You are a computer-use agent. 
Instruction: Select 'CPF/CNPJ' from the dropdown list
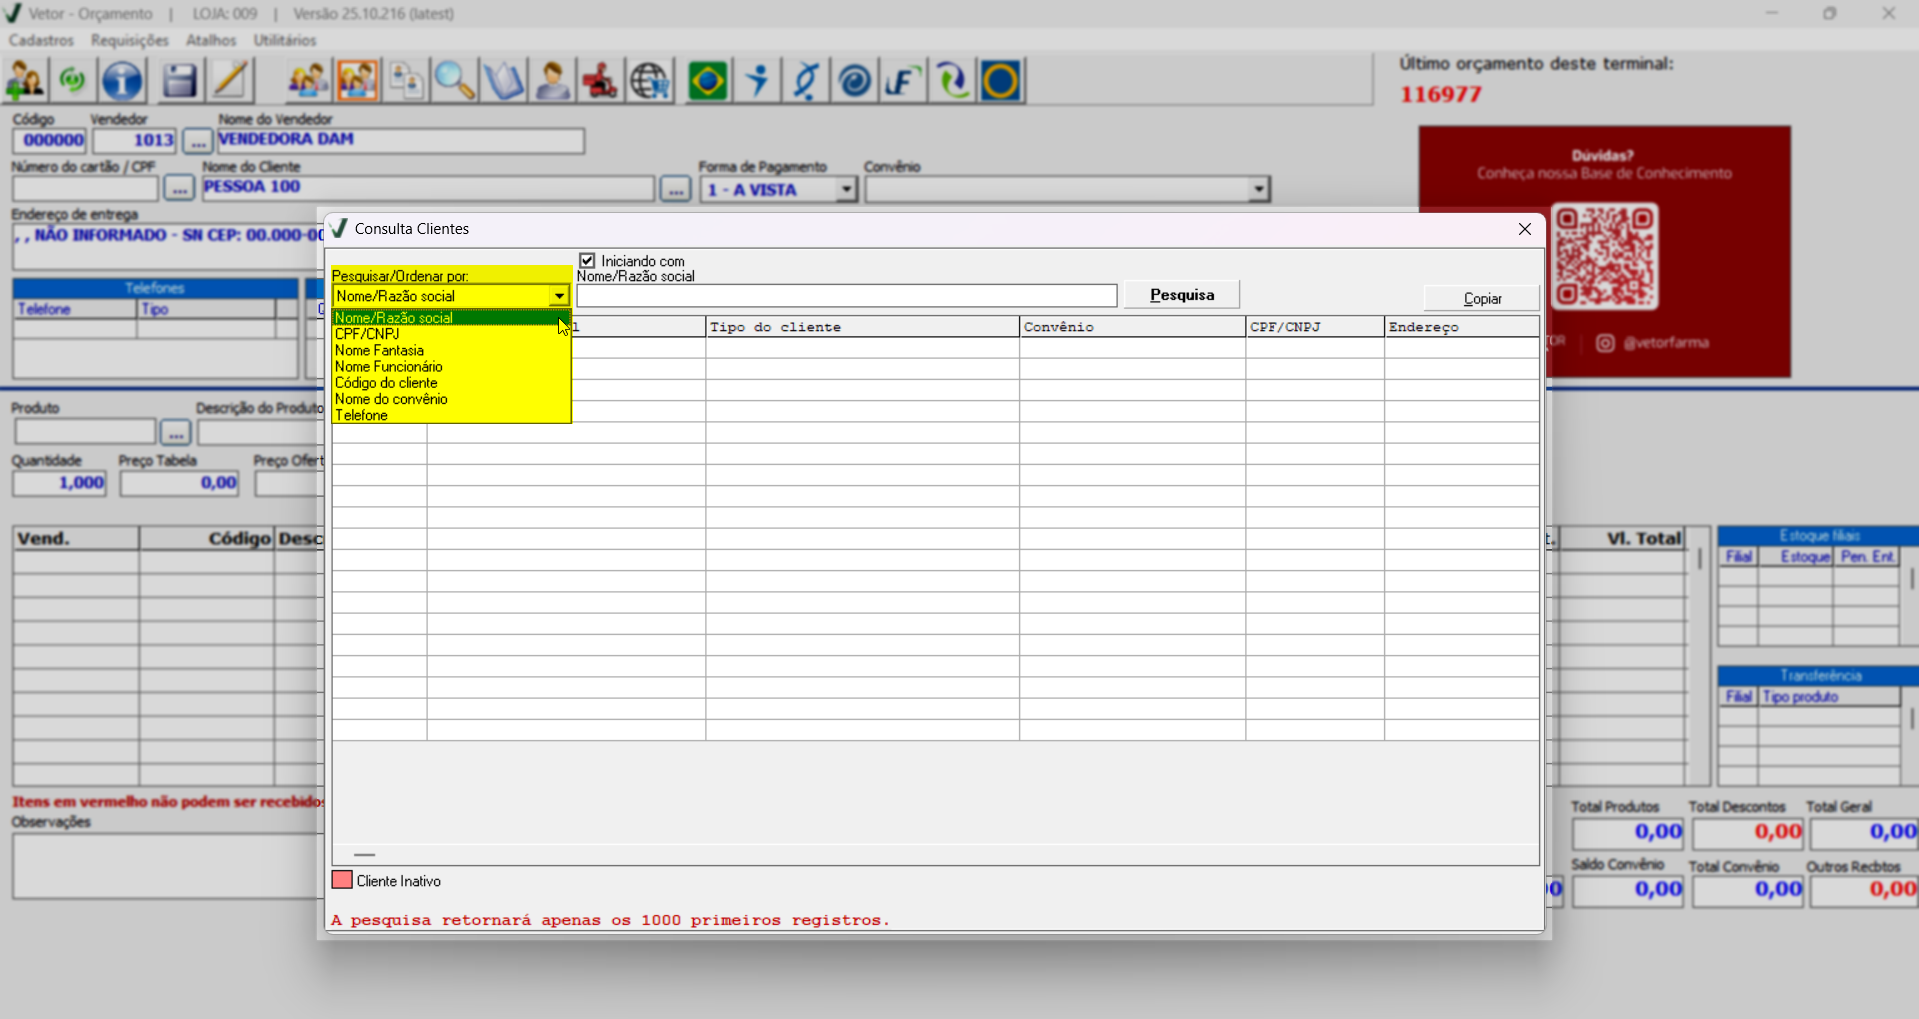pos(367,334)
